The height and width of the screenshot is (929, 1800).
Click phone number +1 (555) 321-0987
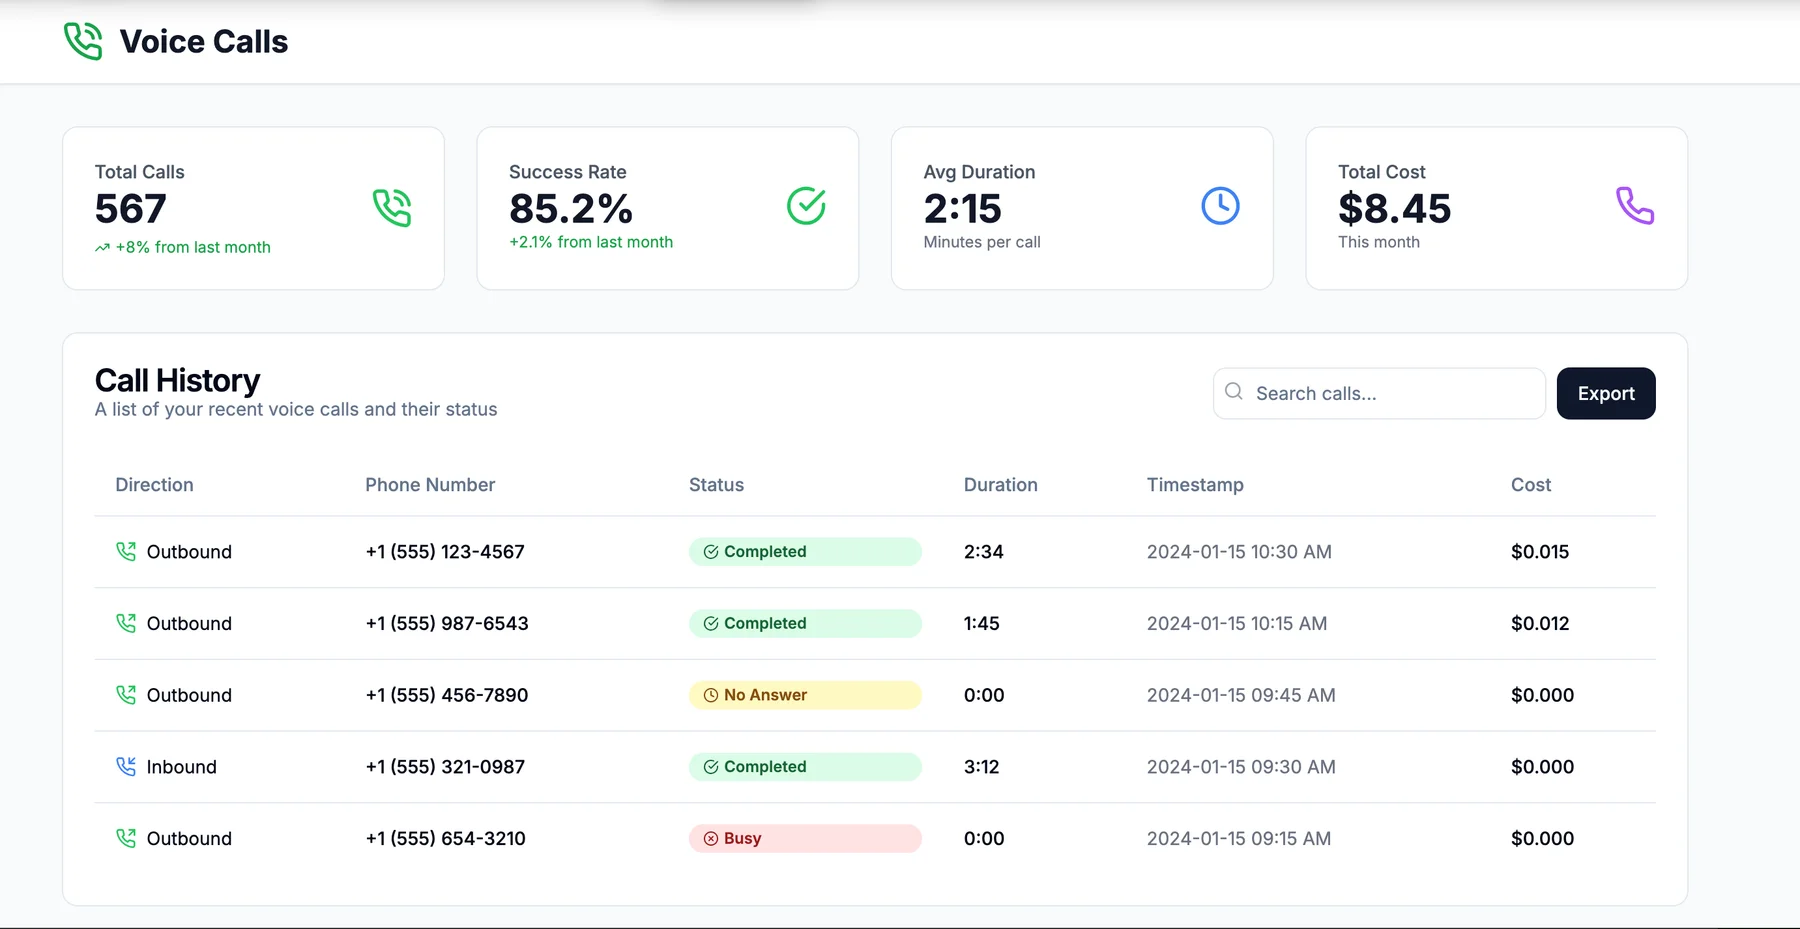[x=445, y=767]
